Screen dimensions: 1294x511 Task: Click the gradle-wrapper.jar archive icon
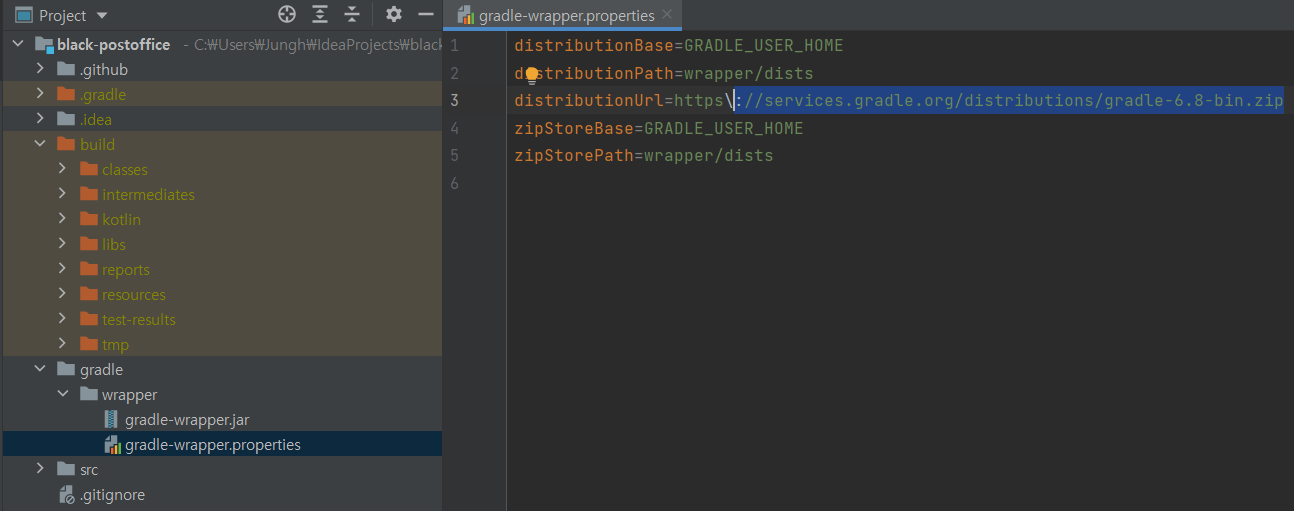(x=111, y=419)
